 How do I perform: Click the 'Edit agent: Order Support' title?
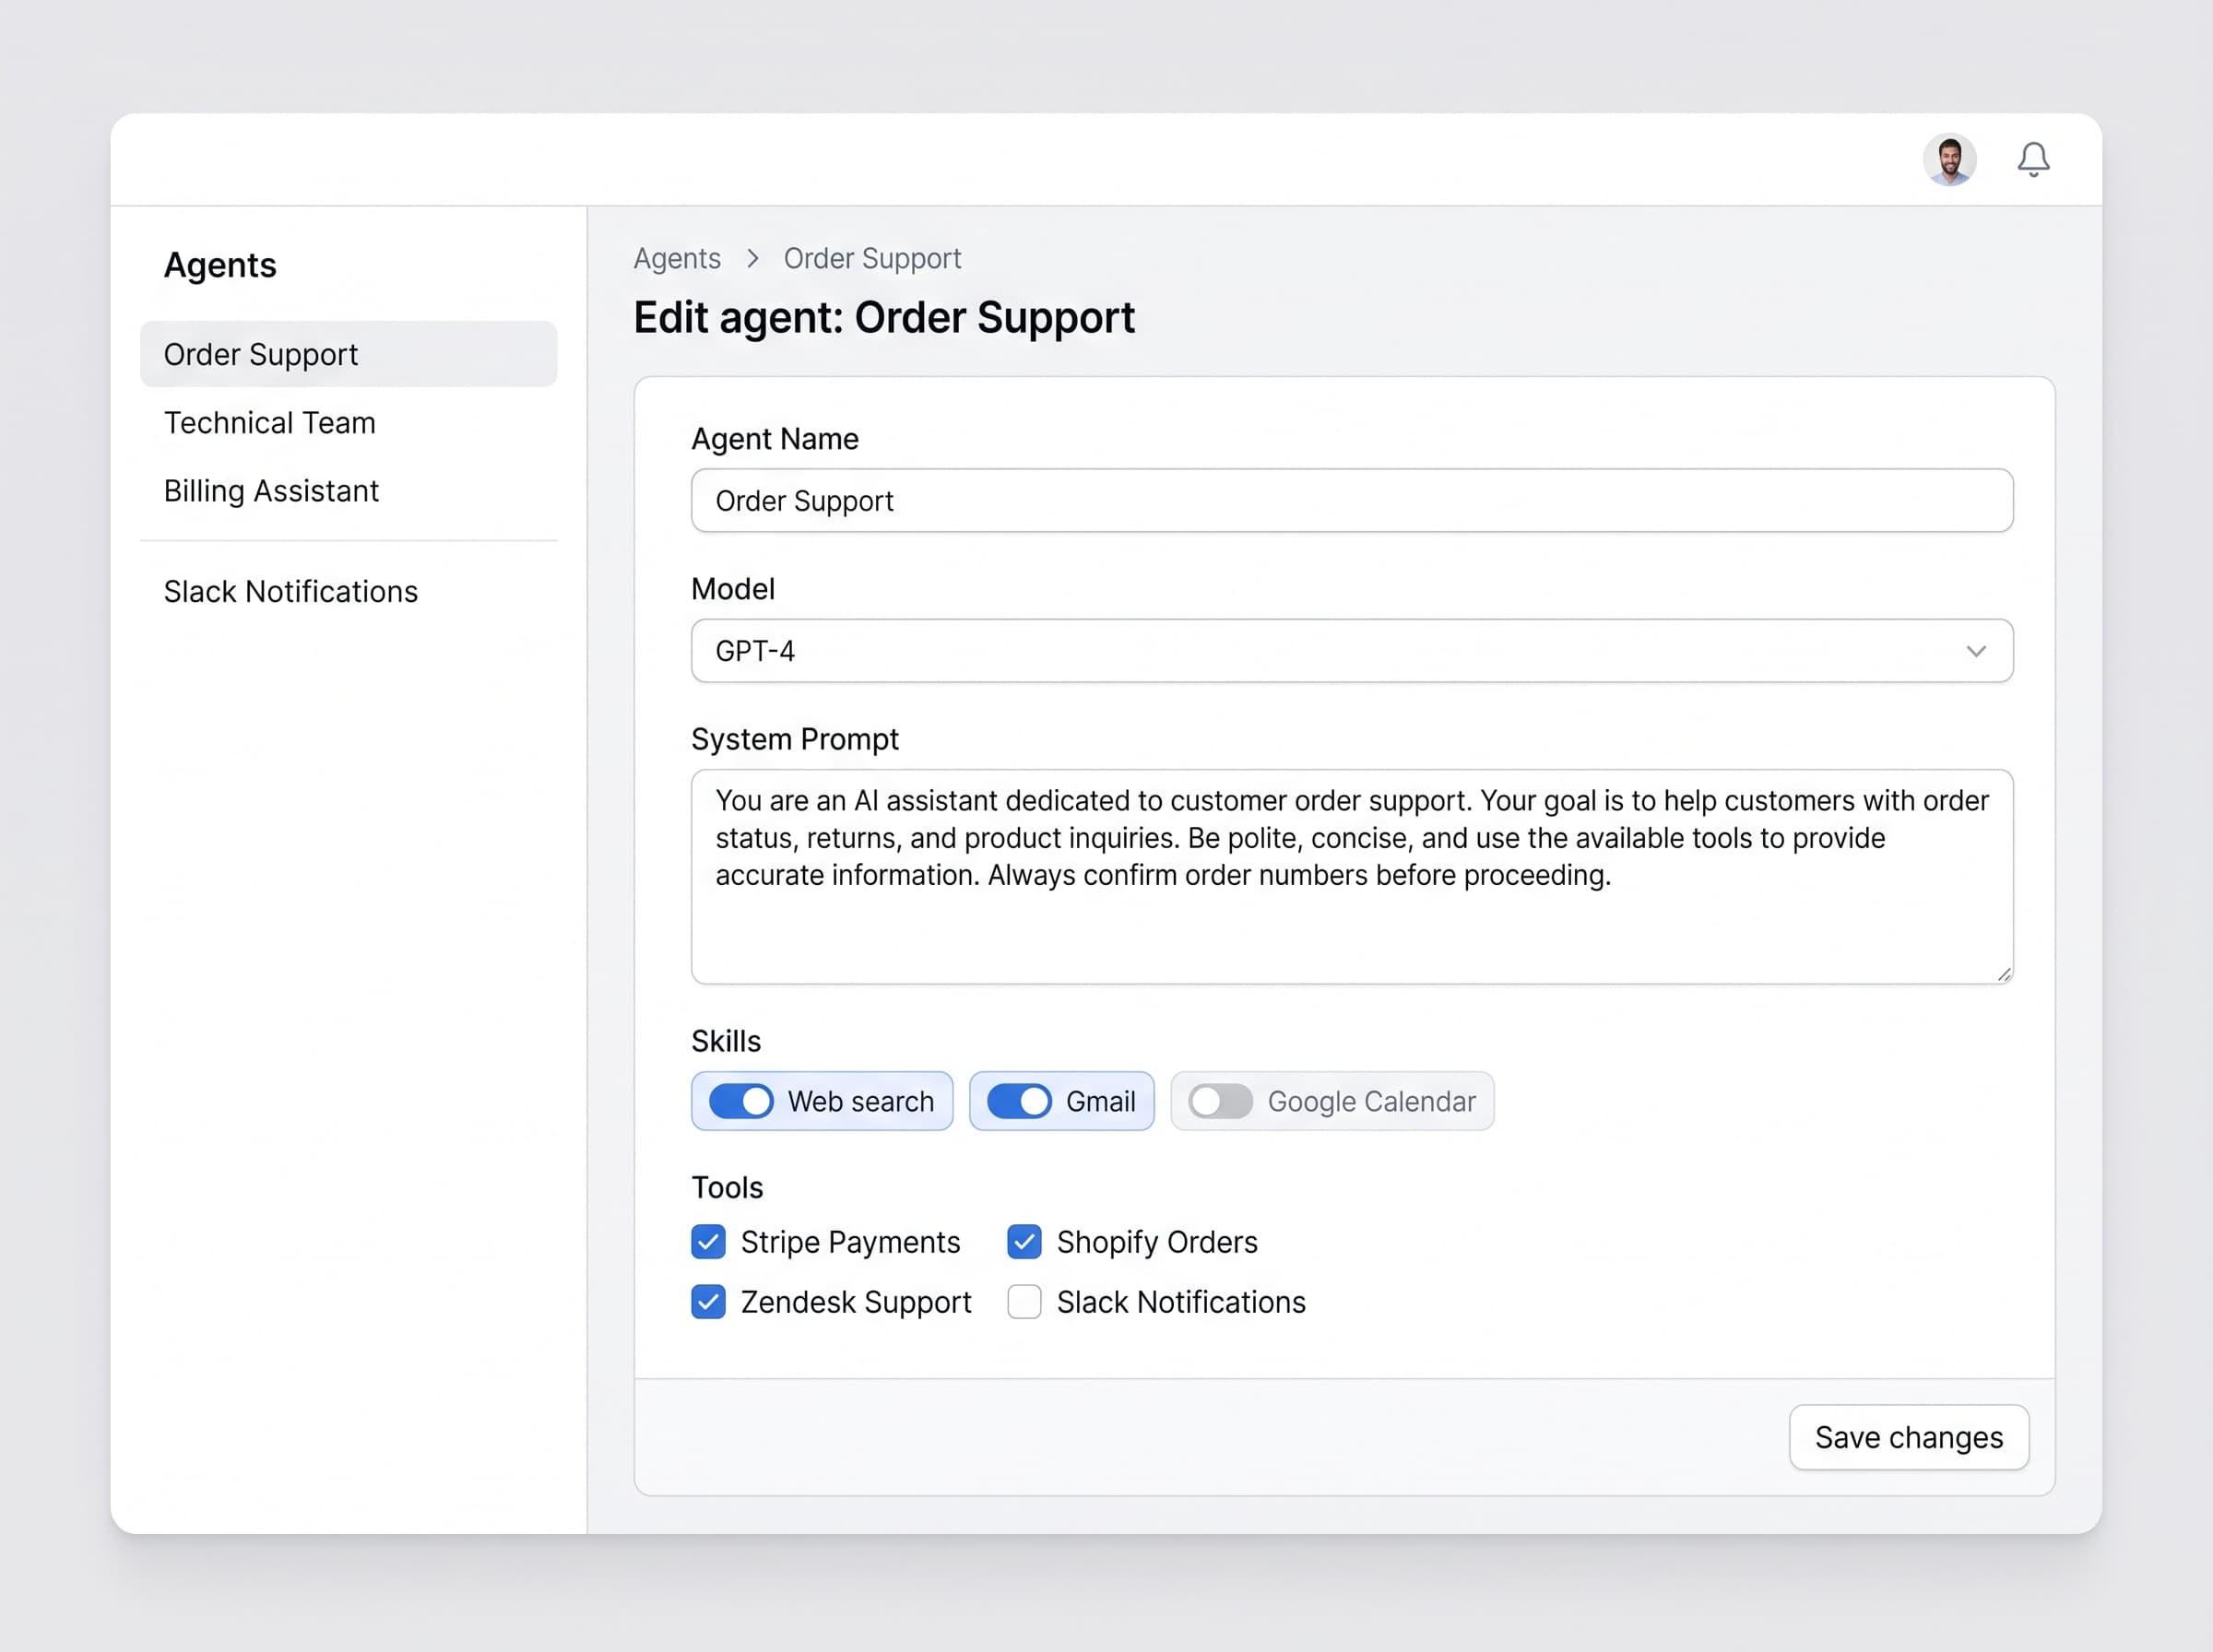[x=884, y=318]
